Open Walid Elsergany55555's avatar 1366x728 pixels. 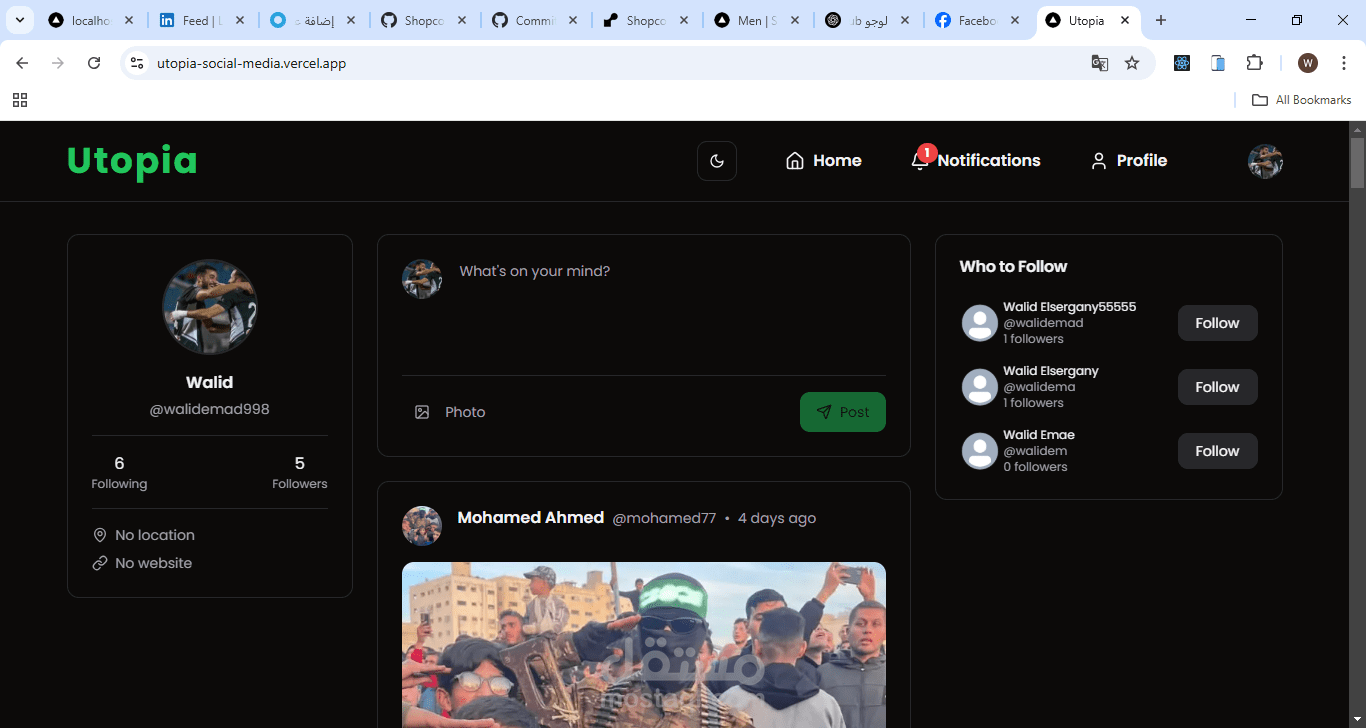pyautogui.click(x=980, y=323)
